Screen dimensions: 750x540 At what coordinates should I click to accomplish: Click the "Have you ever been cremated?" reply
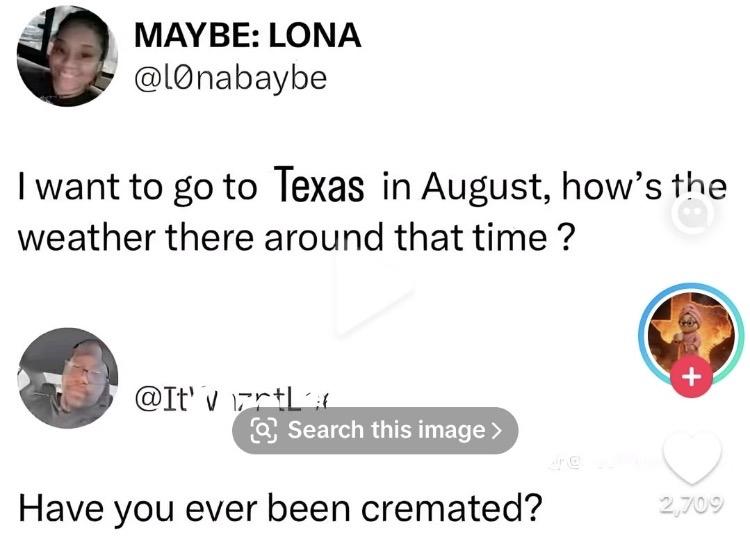click(x=280, y=509)
